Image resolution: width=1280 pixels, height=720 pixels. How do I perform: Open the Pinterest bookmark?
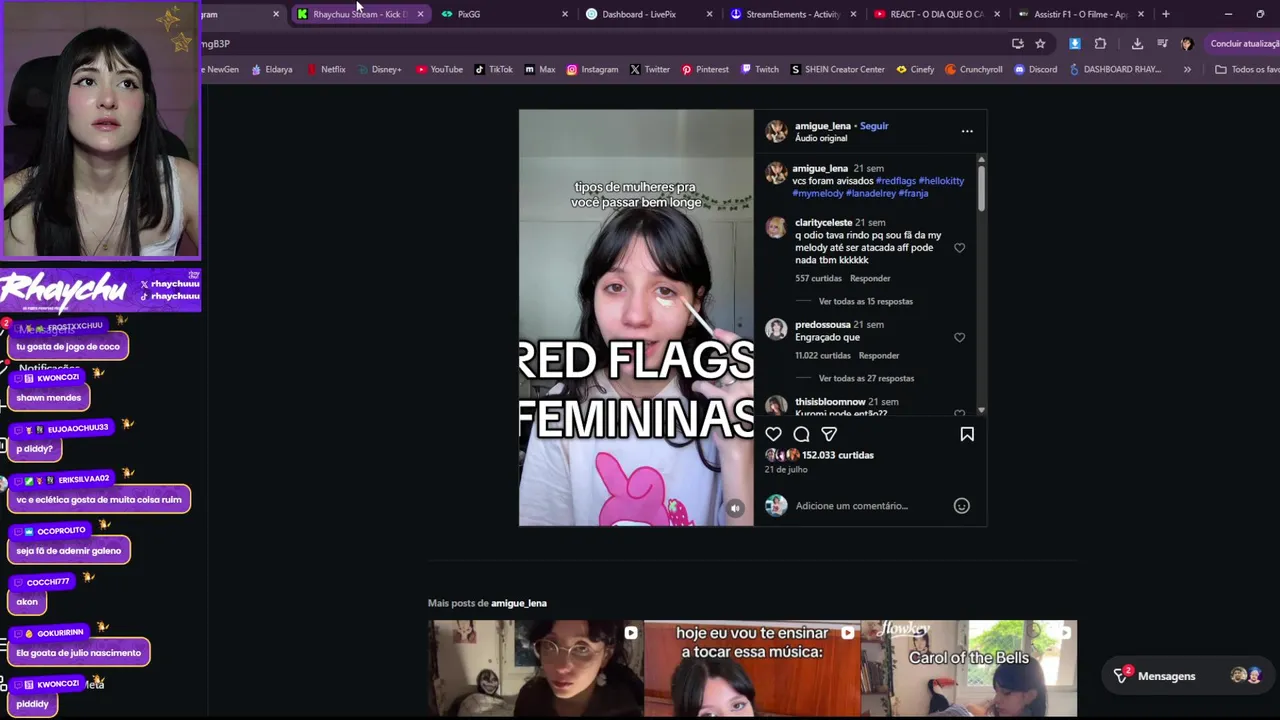[705, 70]
